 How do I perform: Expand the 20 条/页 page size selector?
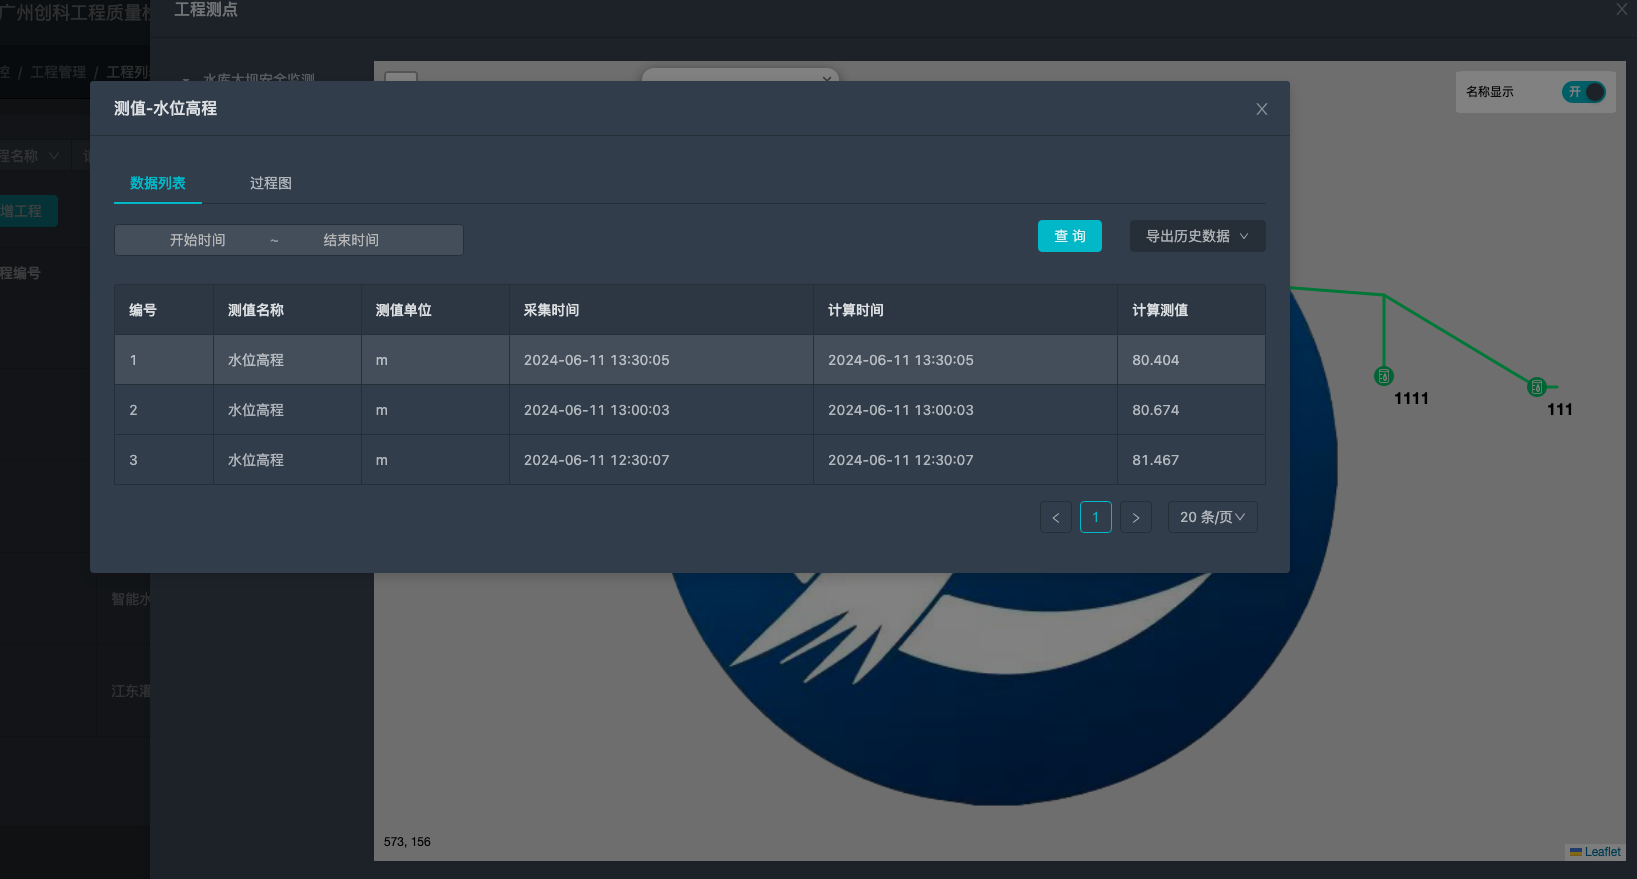tap(1212, 517)
